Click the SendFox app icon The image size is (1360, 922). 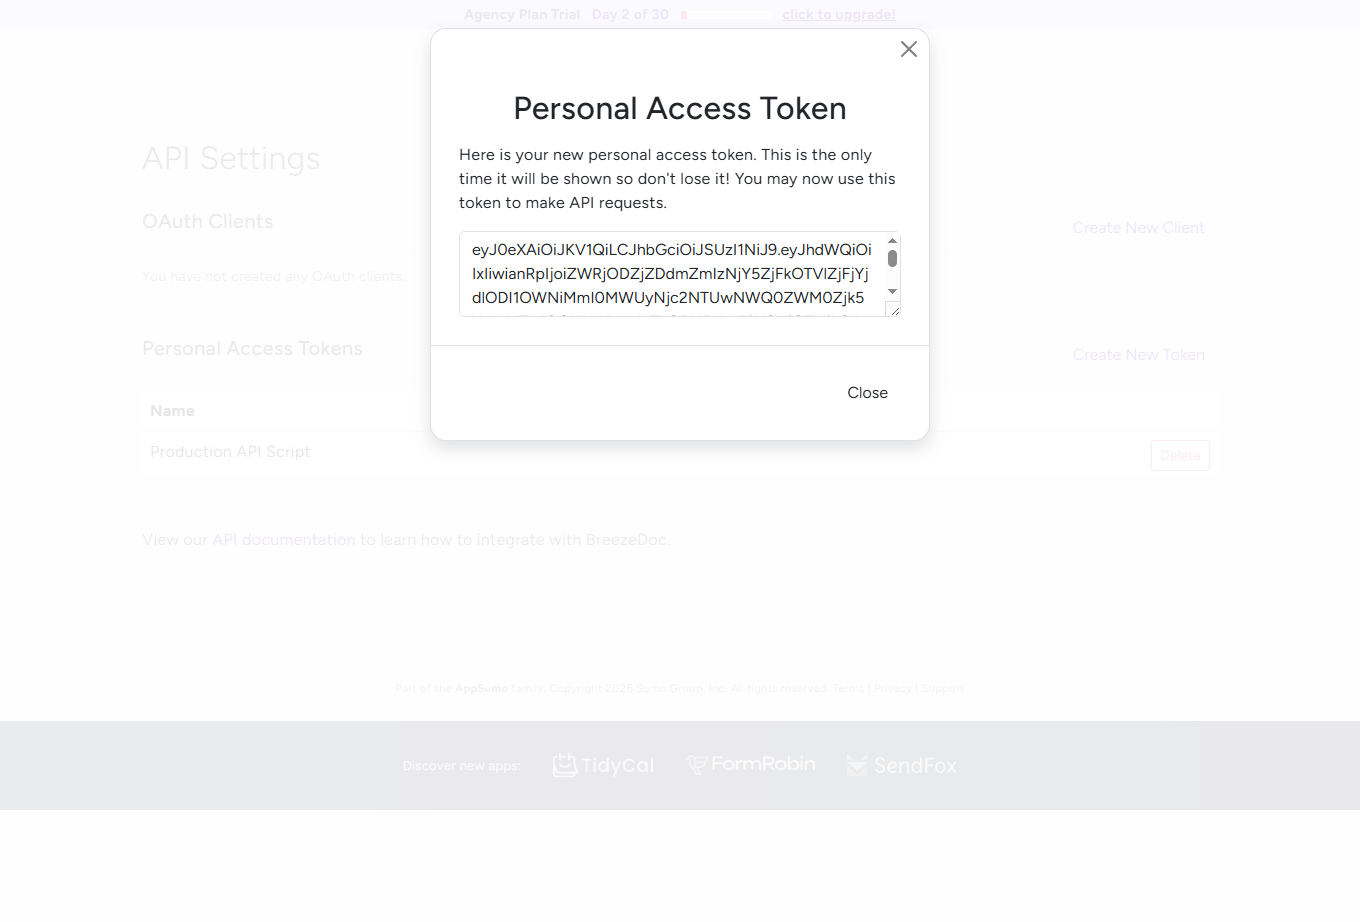857,764
